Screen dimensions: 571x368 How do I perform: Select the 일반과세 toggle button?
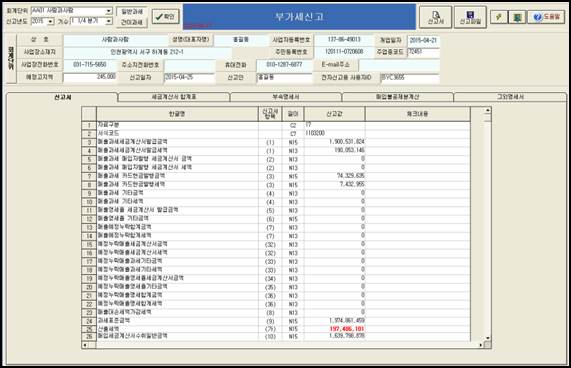click(x=132, y=12)
